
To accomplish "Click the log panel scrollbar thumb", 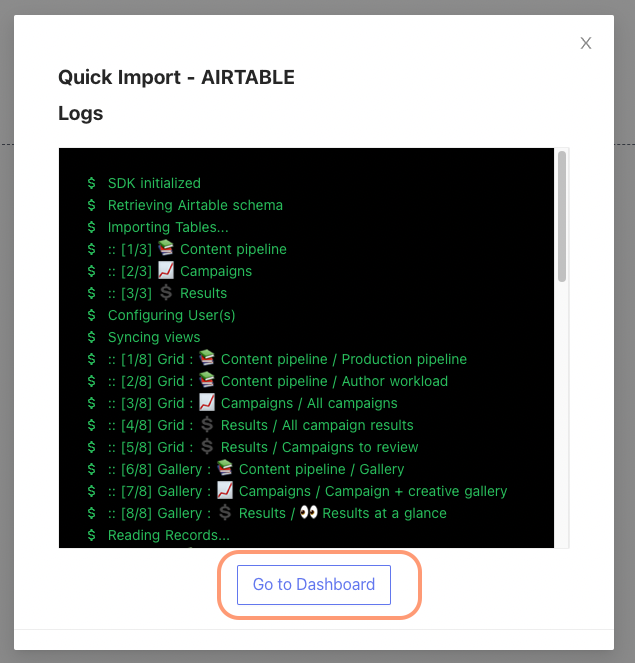I will tap(561, 216).
